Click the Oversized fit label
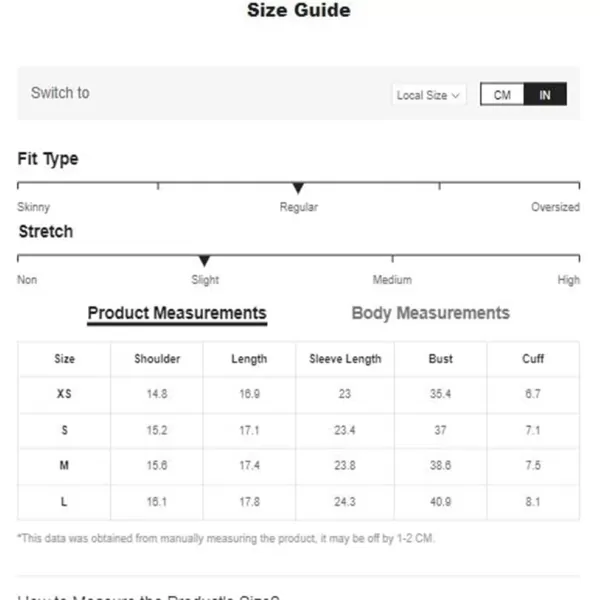Viewport: 600px width, 600px height. pos(555,207)
